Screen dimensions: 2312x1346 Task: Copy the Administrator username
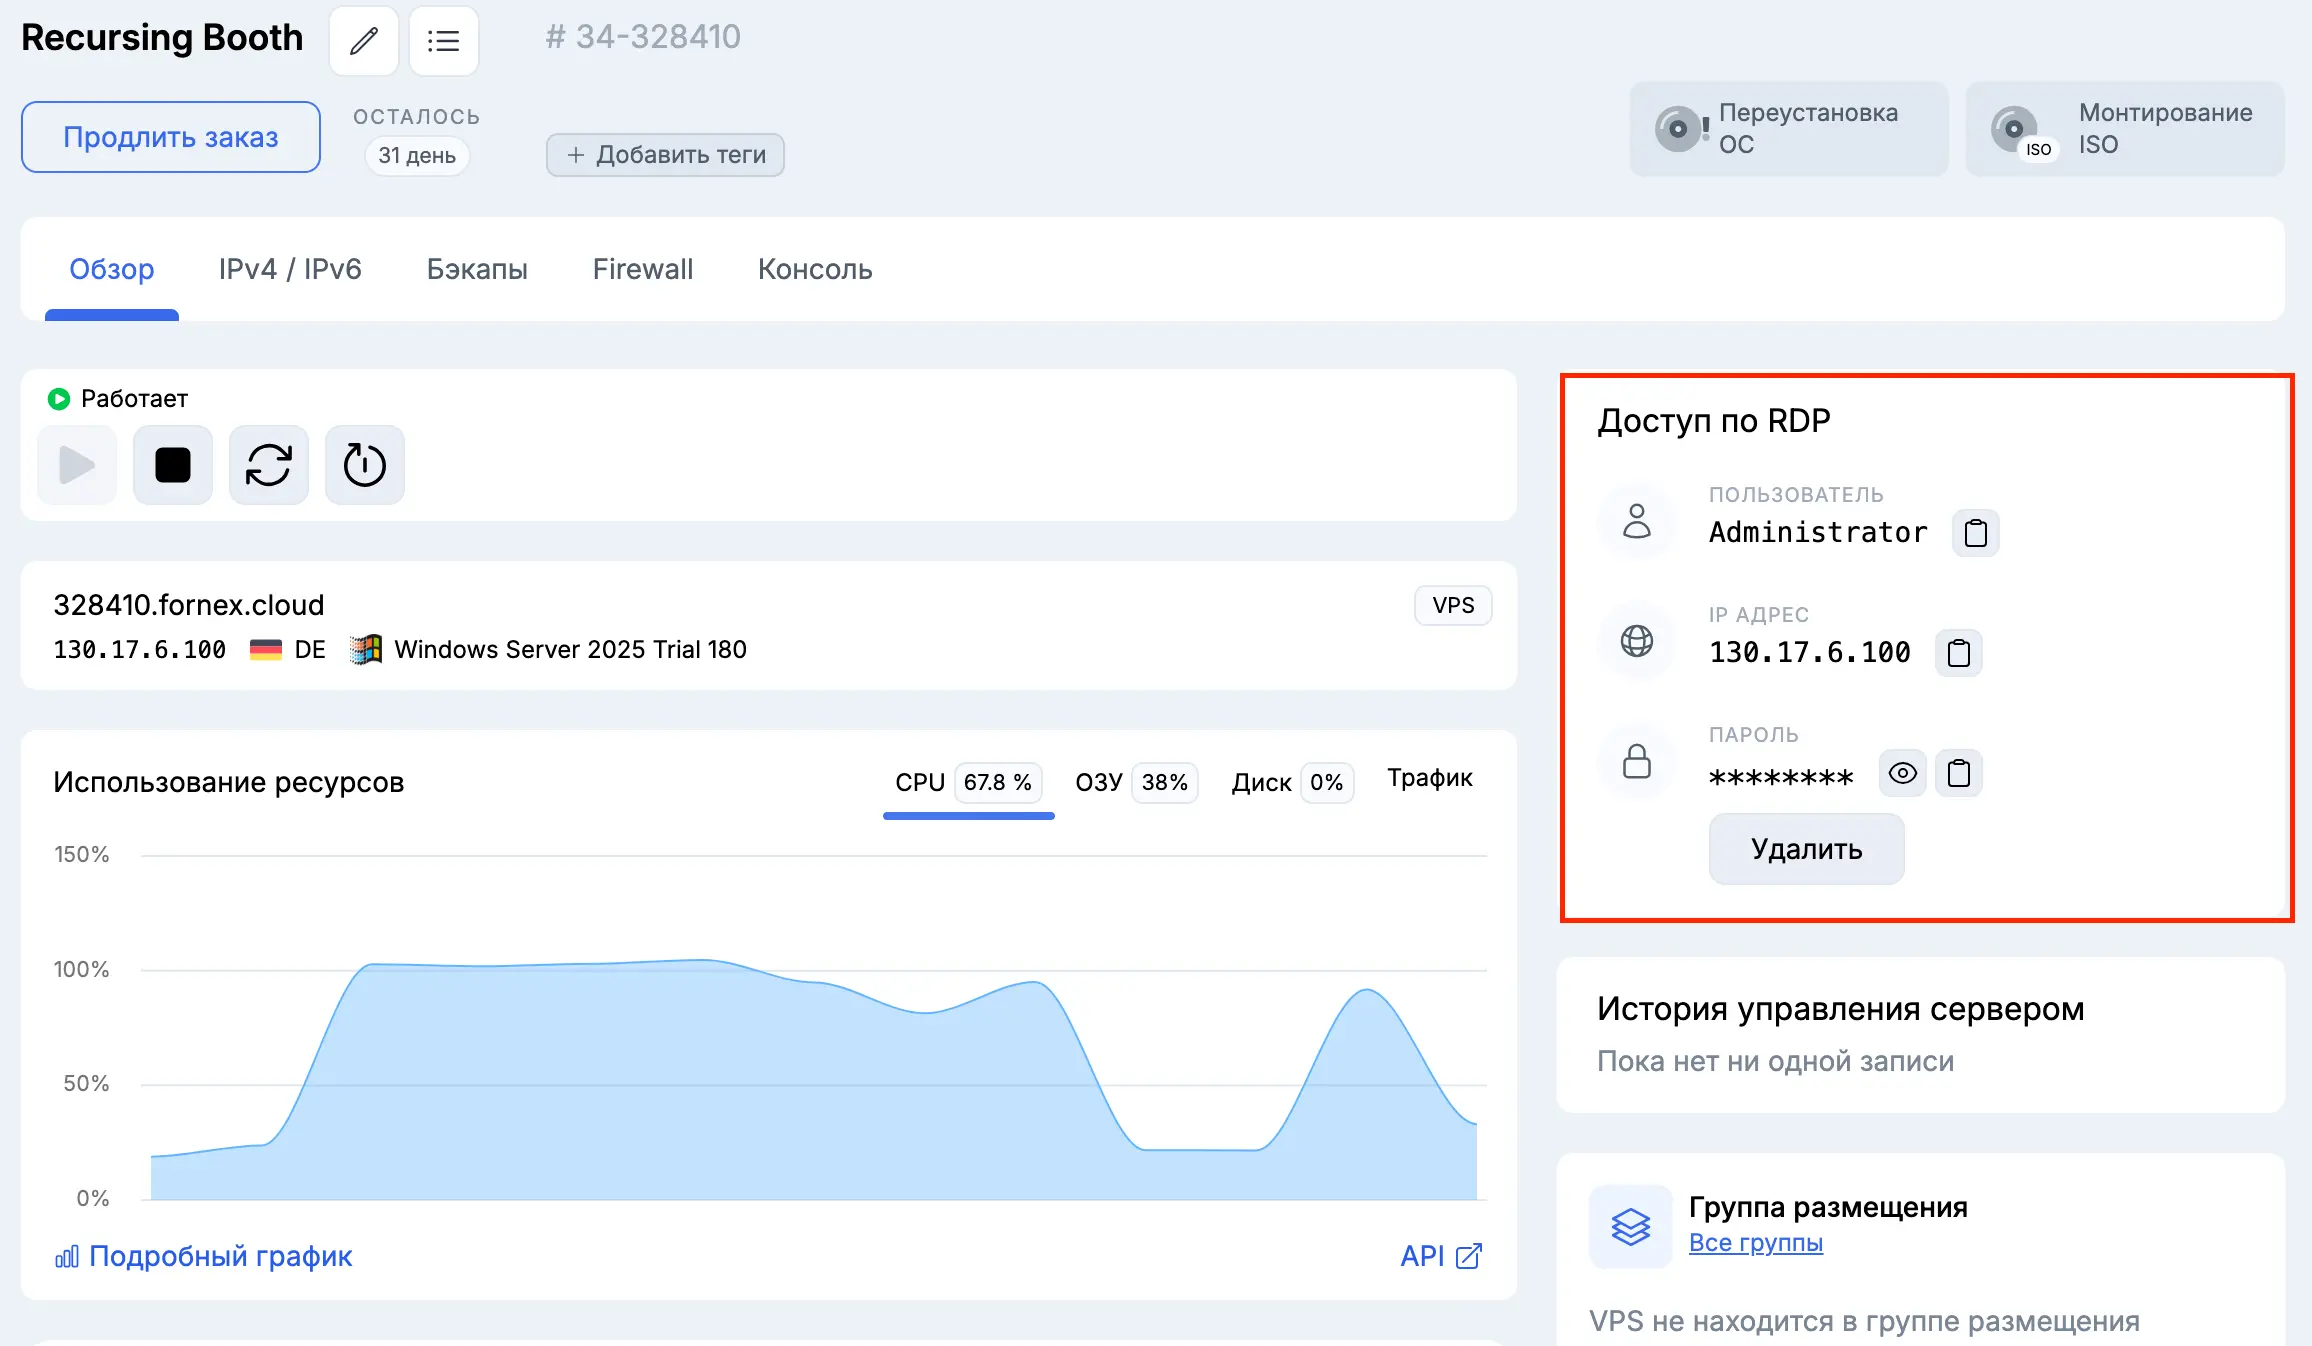point(1976,533)
